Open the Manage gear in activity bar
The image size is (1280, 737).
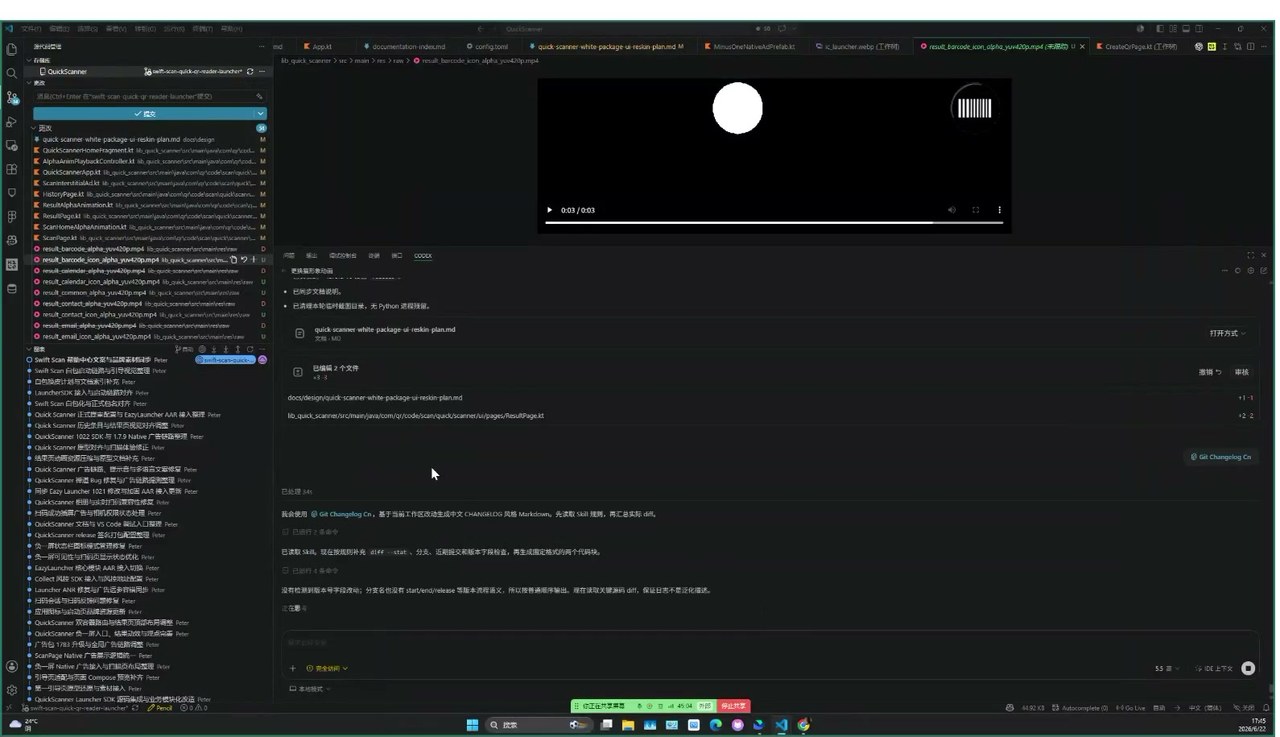click(12, 690)
